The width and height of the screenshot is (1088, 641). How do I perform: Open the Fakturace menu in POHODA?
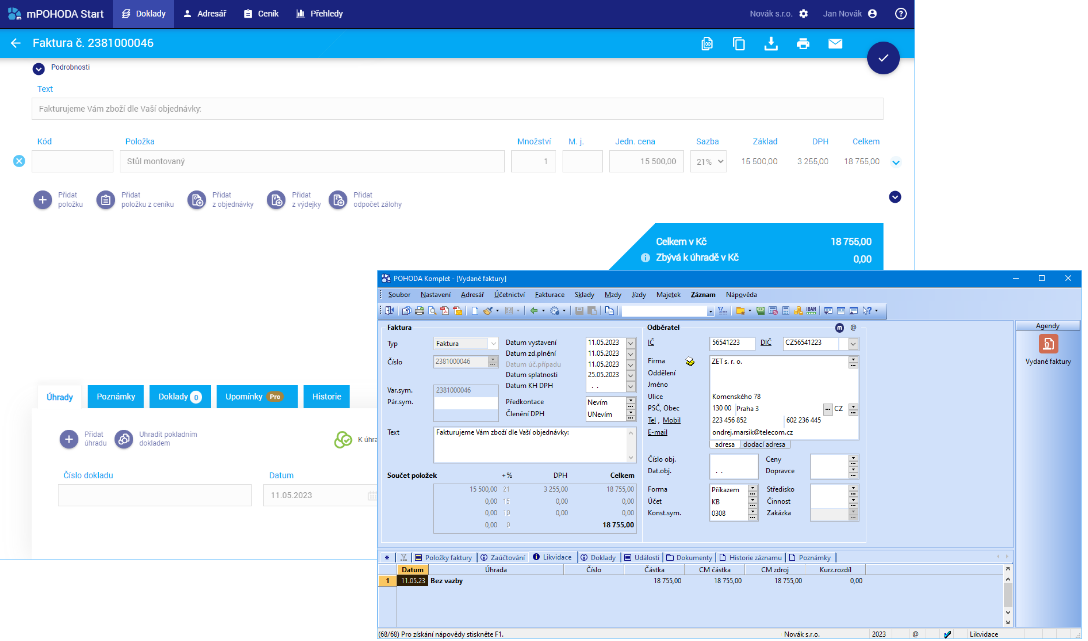pos(550,295)
